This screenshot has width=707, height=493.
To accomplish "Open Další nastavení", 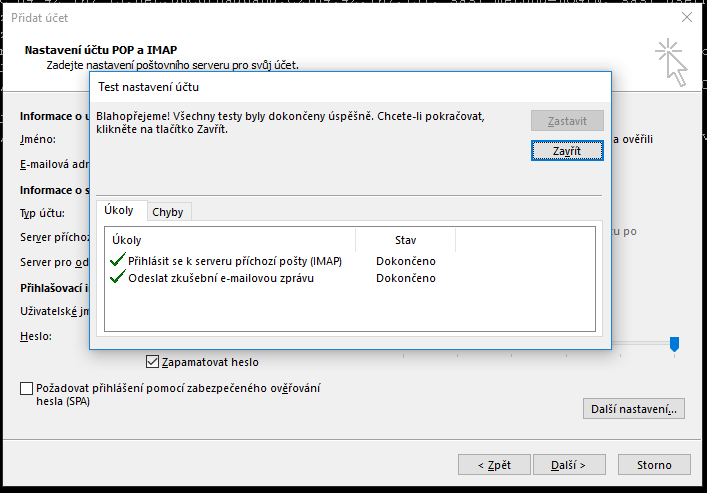I will click(x=633, y=408).
